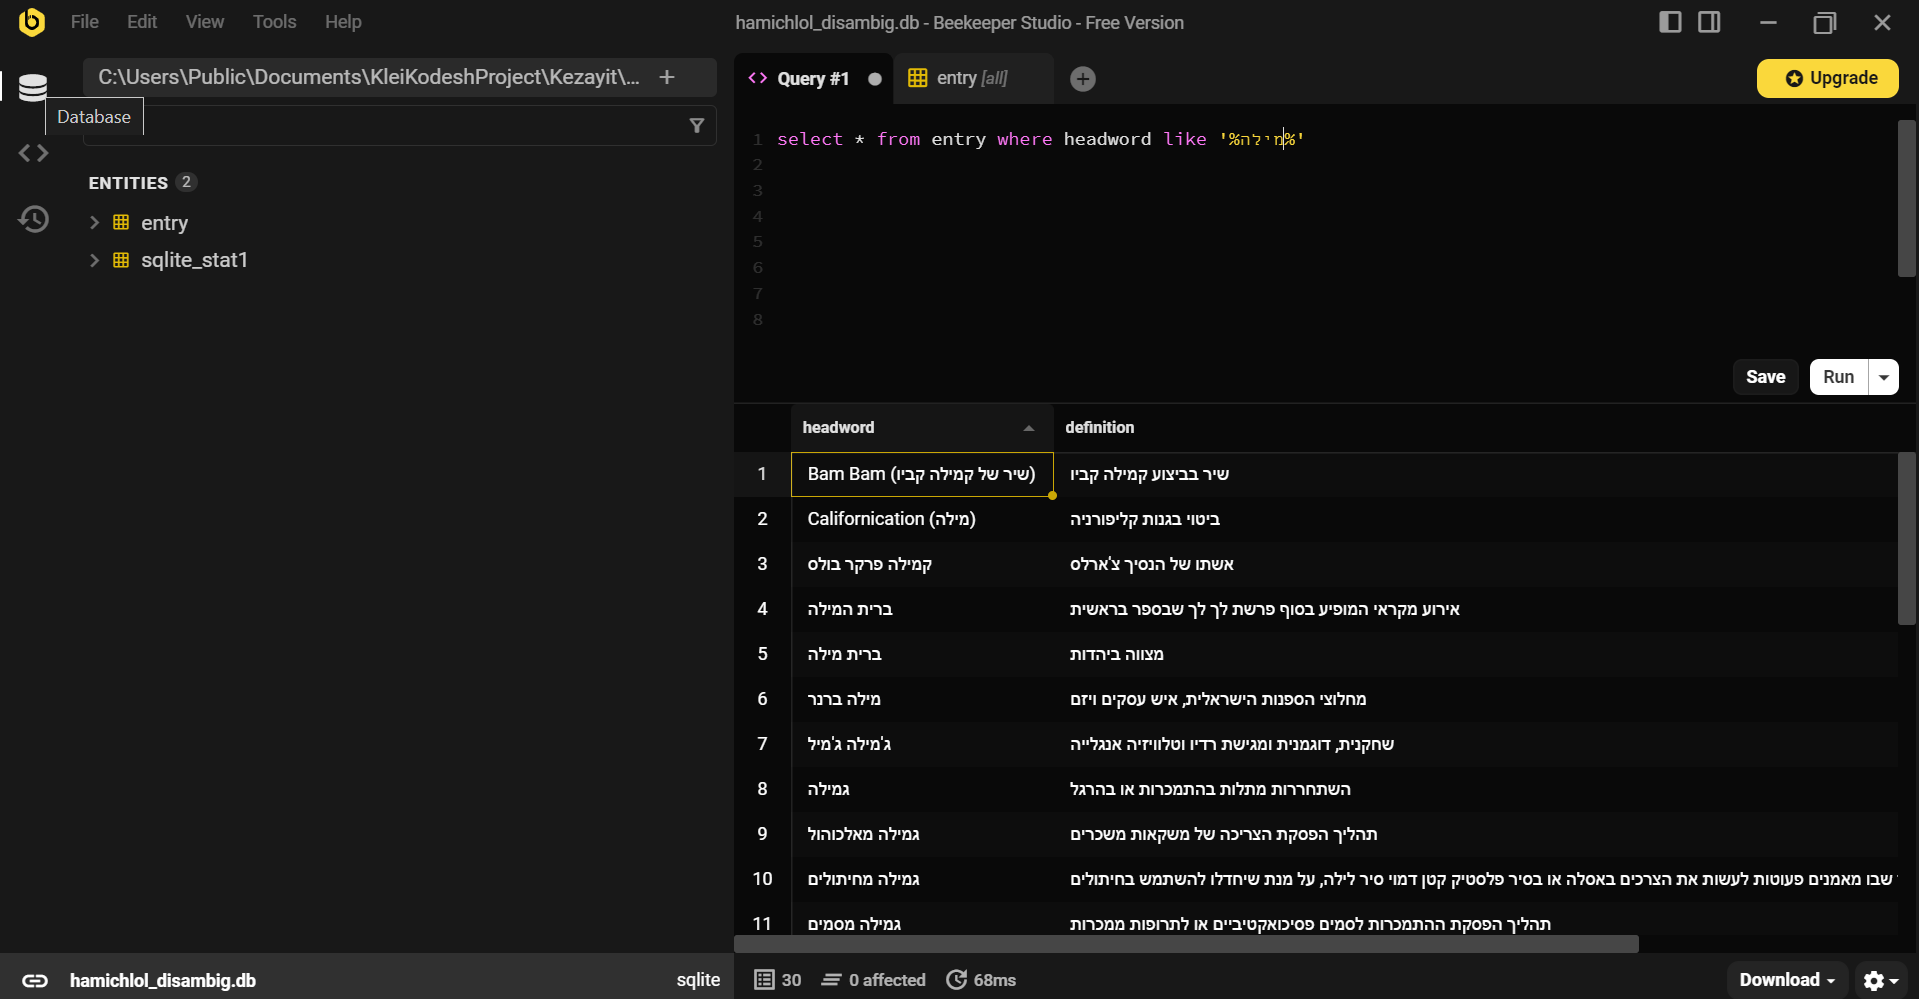Screen dimensions: 1919x999
Task: Open the Download results dropdown
Action: point(1786,980)
